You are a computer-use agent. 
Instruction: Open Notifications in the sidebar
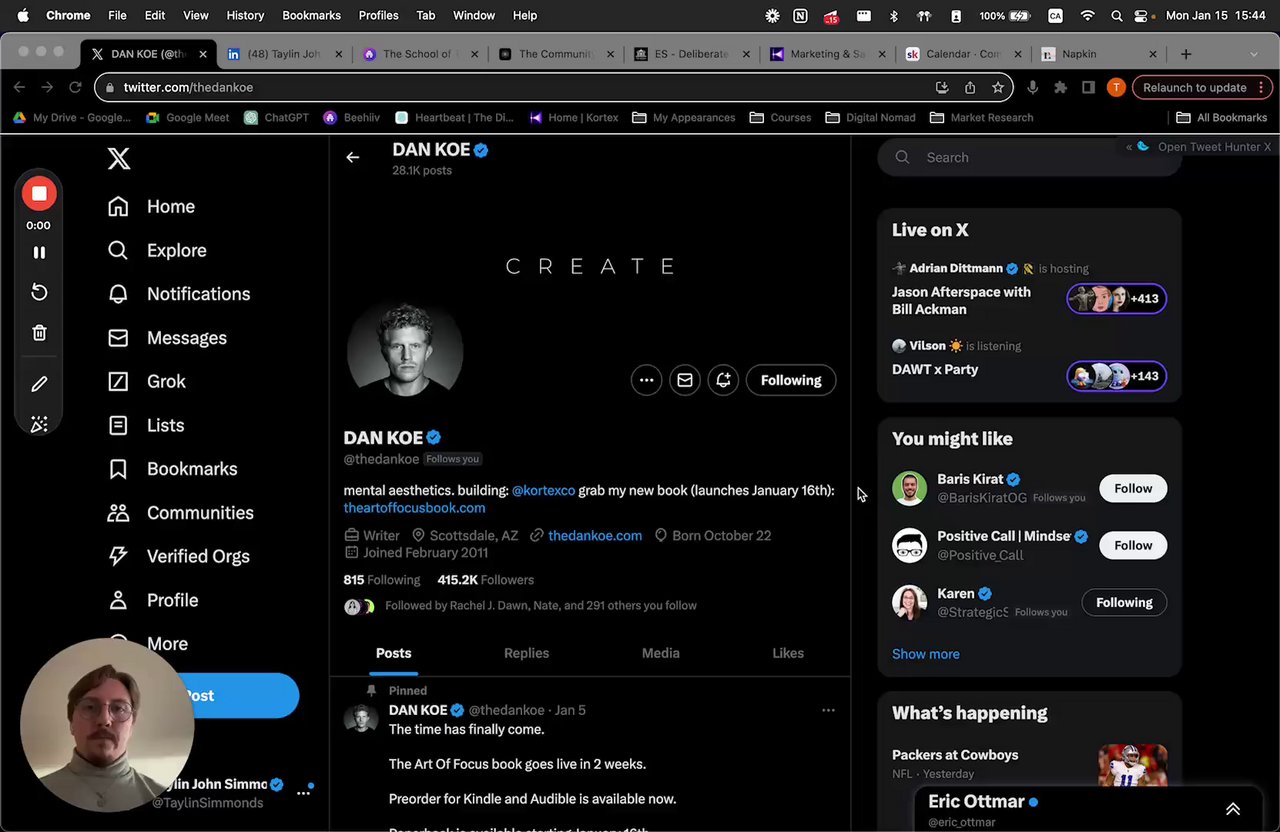178,294
